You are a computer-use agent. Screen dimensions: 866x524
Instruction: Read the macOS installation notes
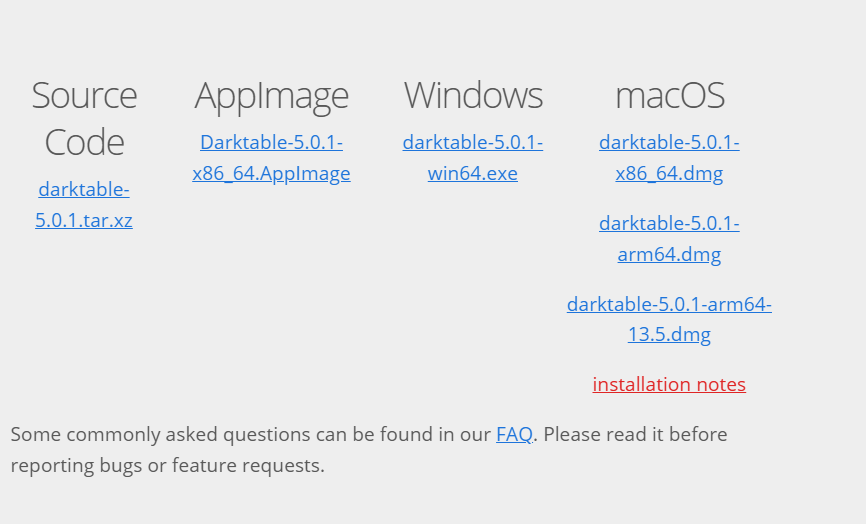(669, 384)
